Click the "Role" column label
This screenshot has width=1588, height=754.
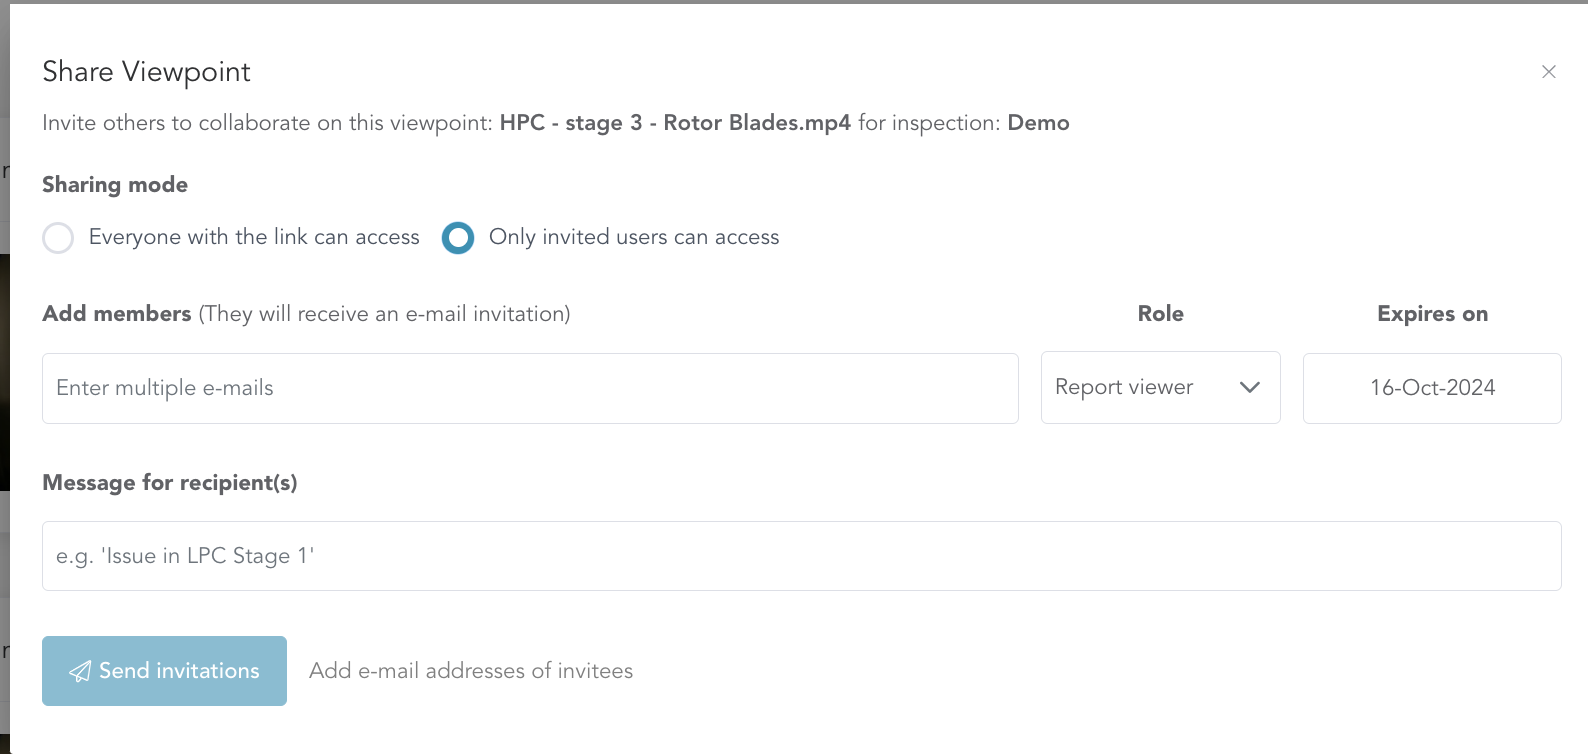[1160, 314]
